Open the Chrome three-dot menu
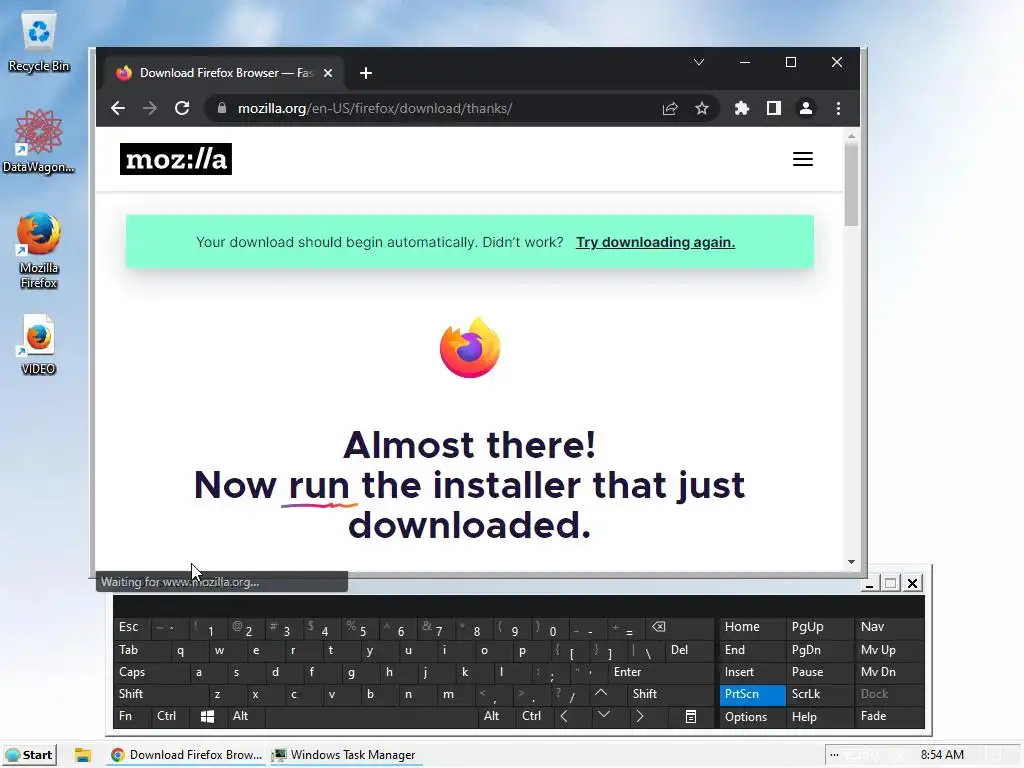 point(839,108)
